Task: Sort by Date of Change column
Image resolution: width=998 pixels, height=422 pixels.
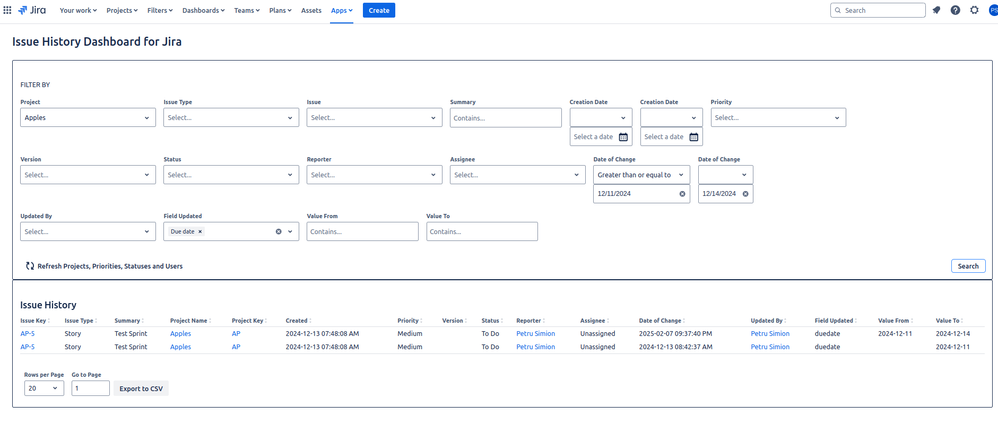Action: click(662, 321)
